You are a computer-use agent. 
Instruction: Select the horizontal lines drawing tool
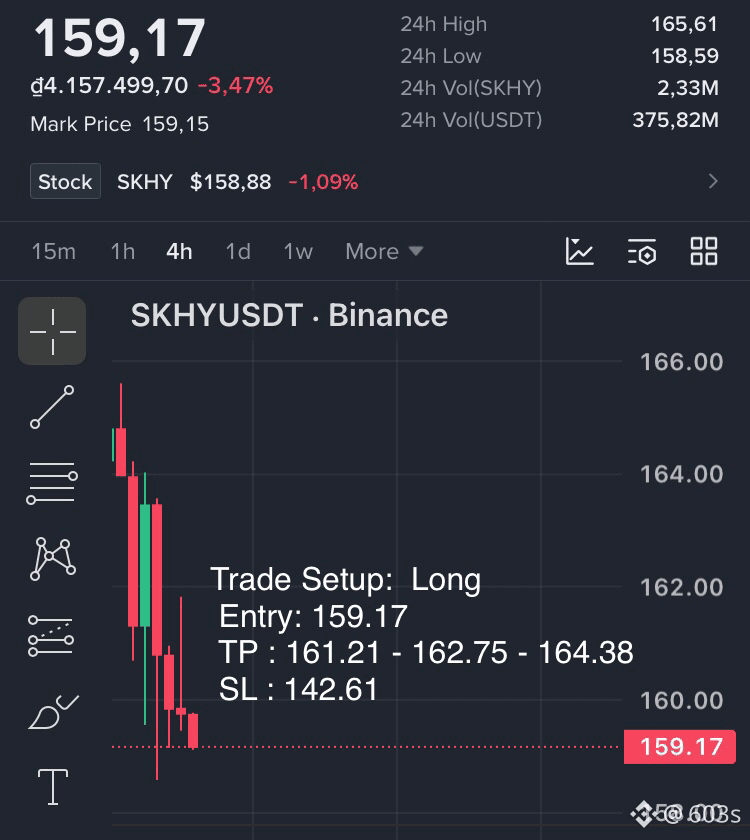[x=52, y=483]
